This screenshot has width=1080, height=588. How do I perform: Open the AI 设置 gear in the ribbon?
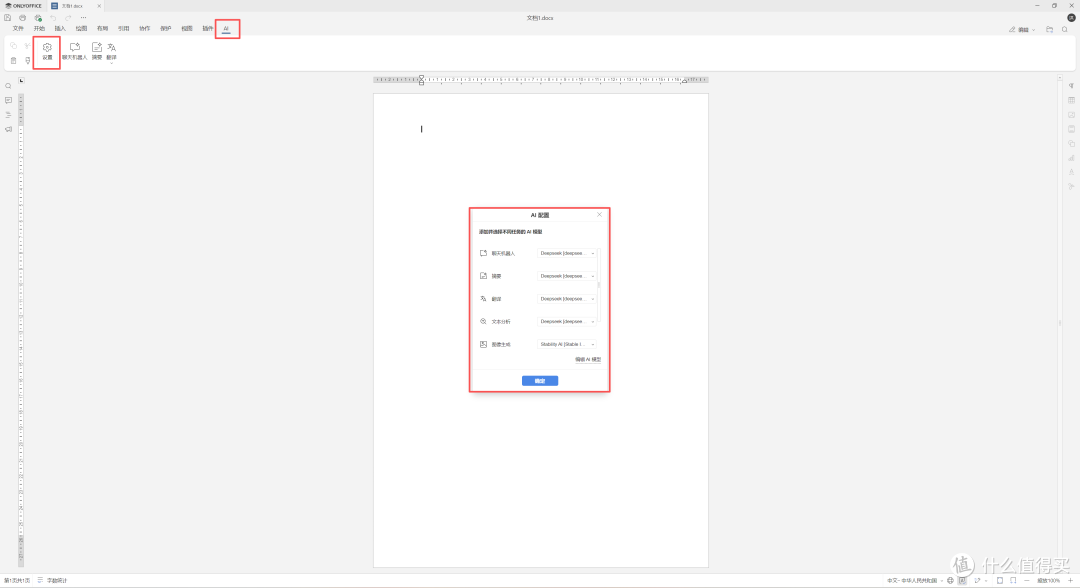click(x=47, y=52)
